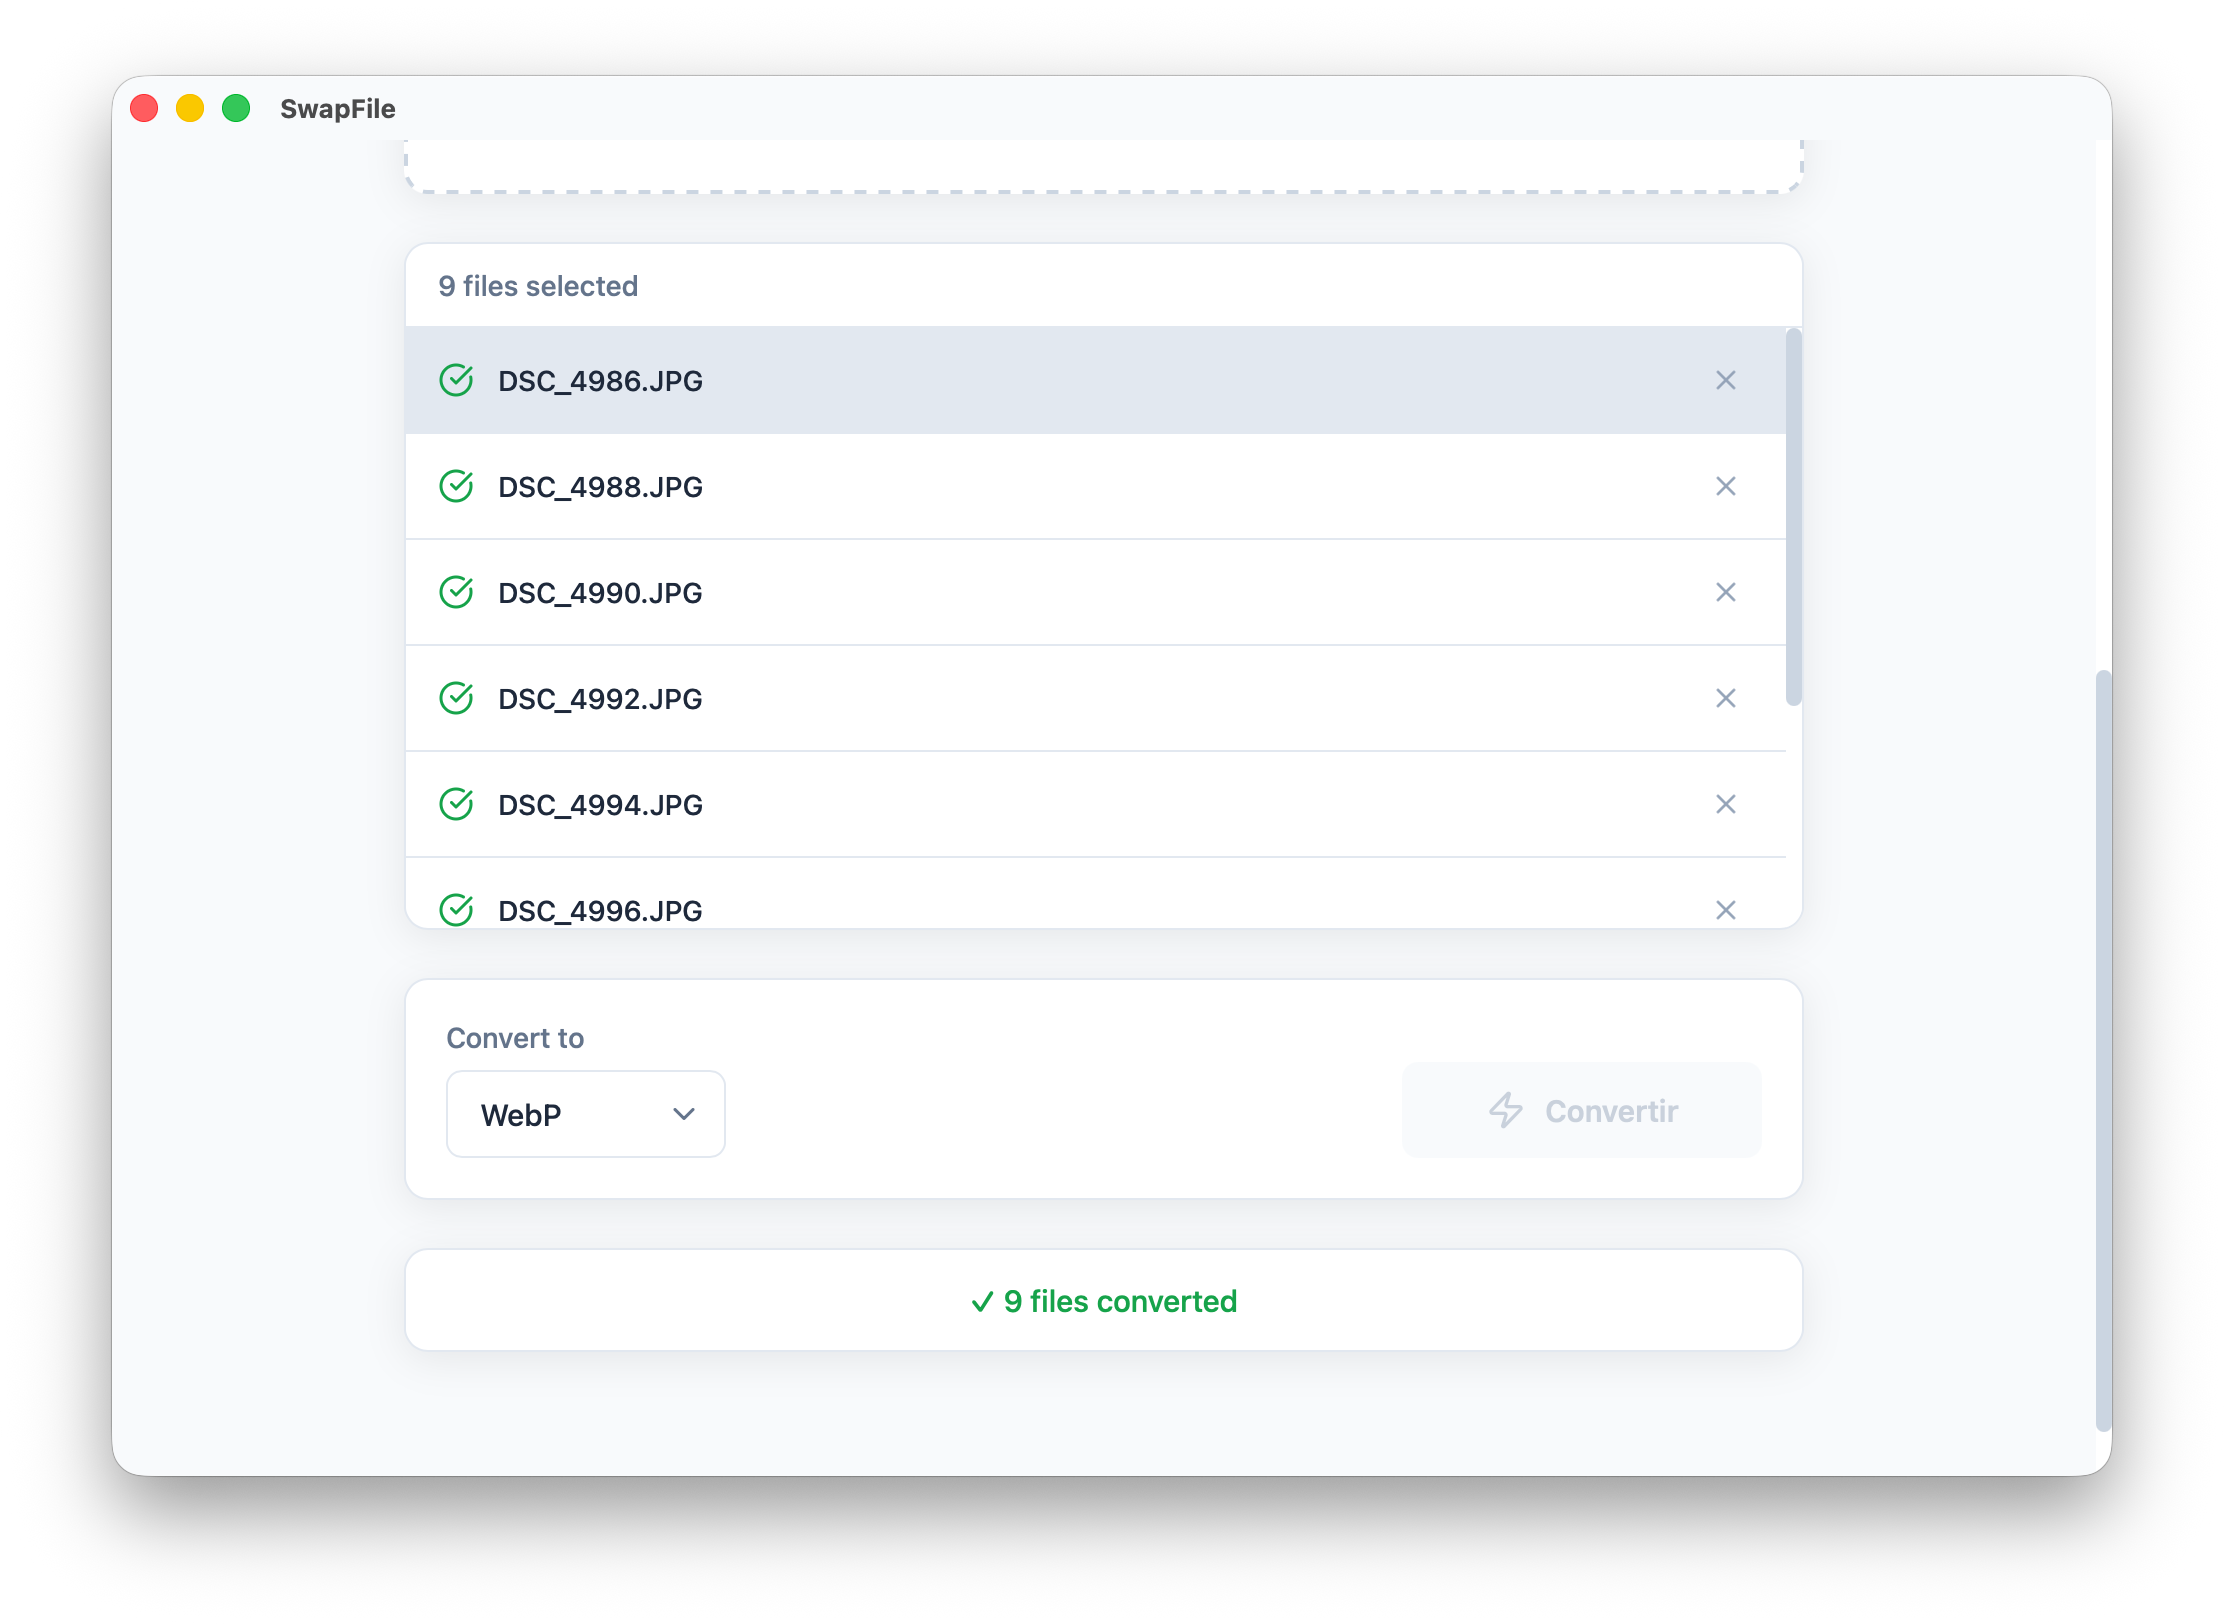Open the Convert to format dropdown

tap(585, 1113)
